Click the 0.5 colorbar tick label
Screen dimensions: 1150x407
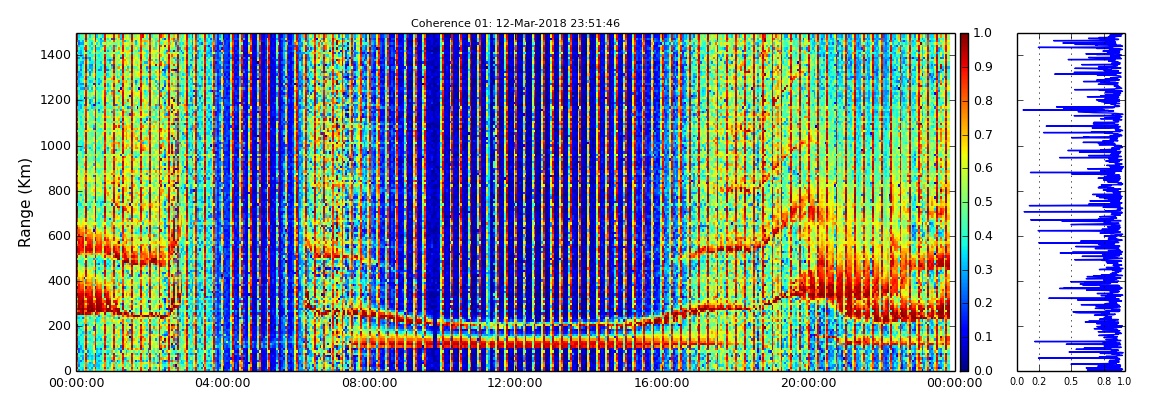click(x=981, y=202)
